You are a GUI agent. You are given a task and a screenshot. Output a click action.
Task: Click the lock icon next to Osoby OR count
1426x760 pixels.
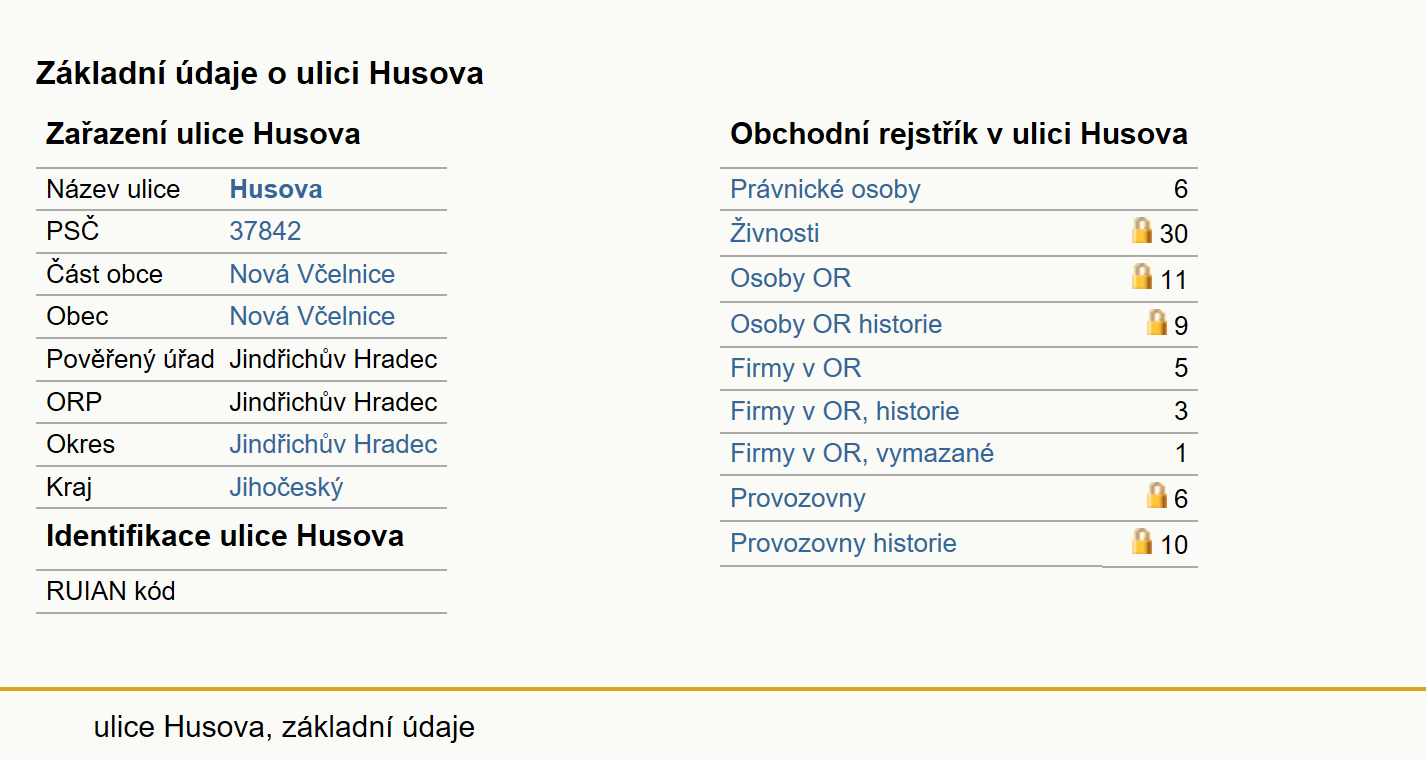1142,276
